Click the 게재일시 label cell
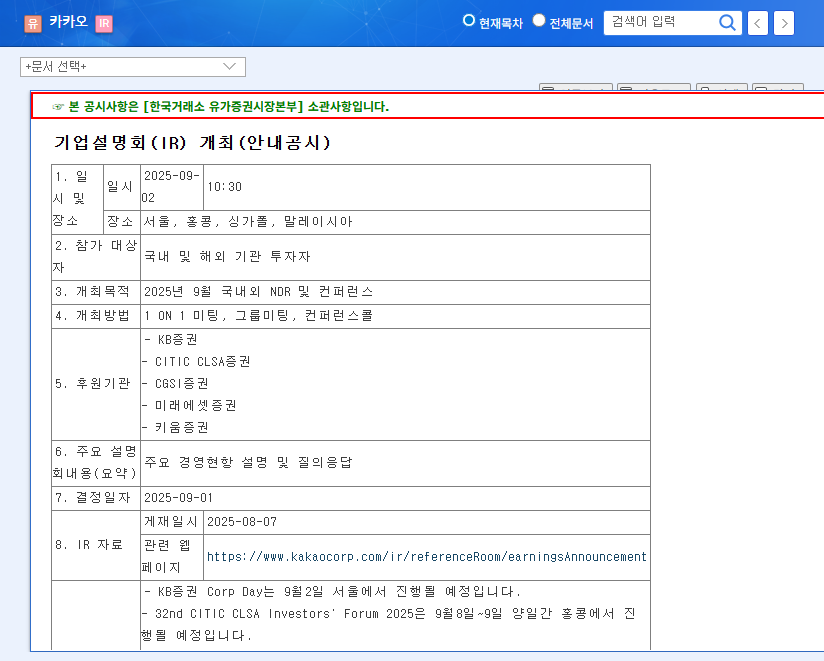The width and height of the screenshot is (824, 661). click(x=171, y=522)
